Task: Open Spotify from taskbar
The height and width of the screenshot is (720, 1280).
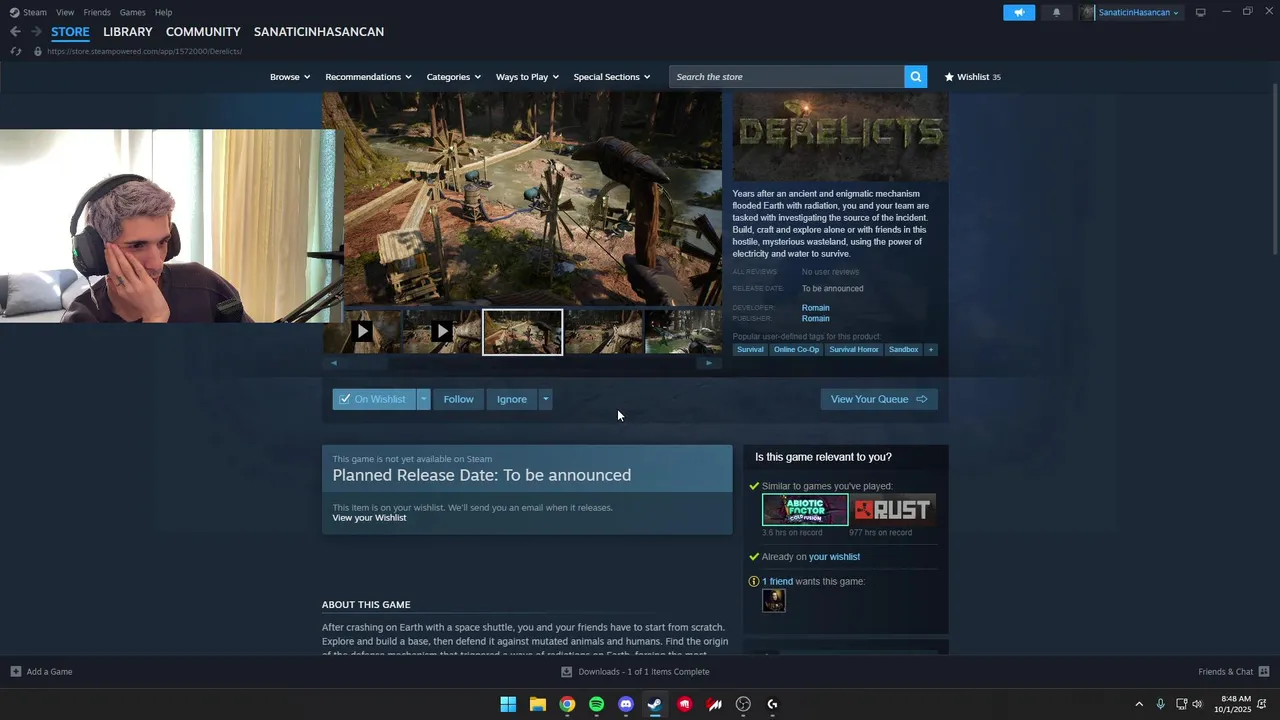Action: click(x=596, y=704)
